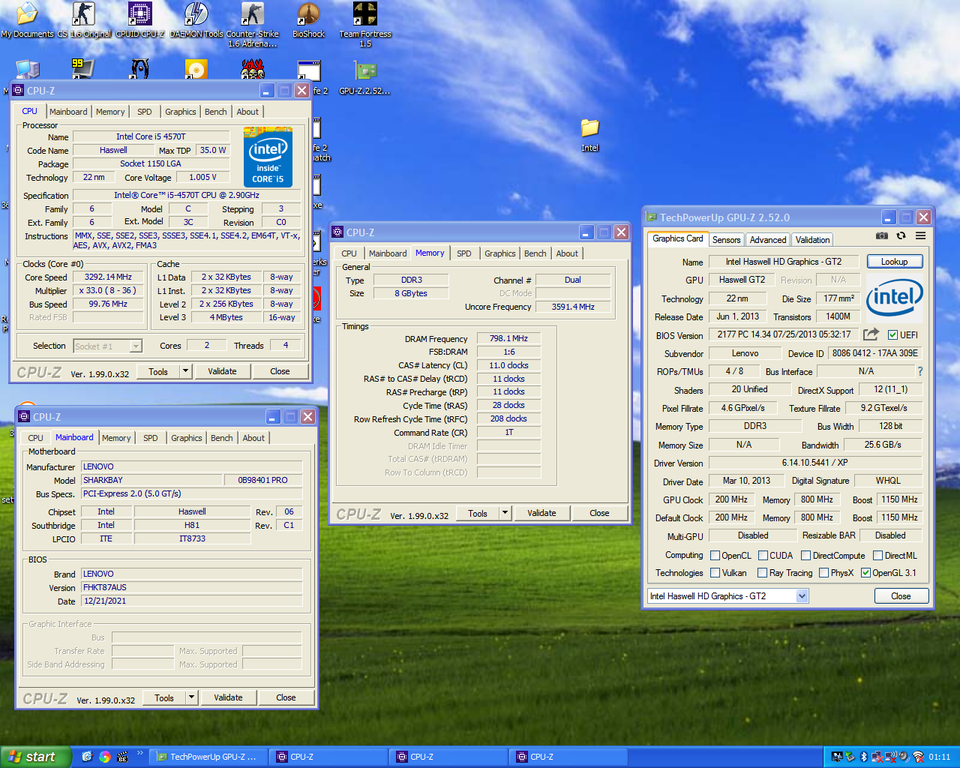The width and height of the screenshot is (960, 768).
Task: Open the My Documents desktop icon
Action: (x=27, y=20)
